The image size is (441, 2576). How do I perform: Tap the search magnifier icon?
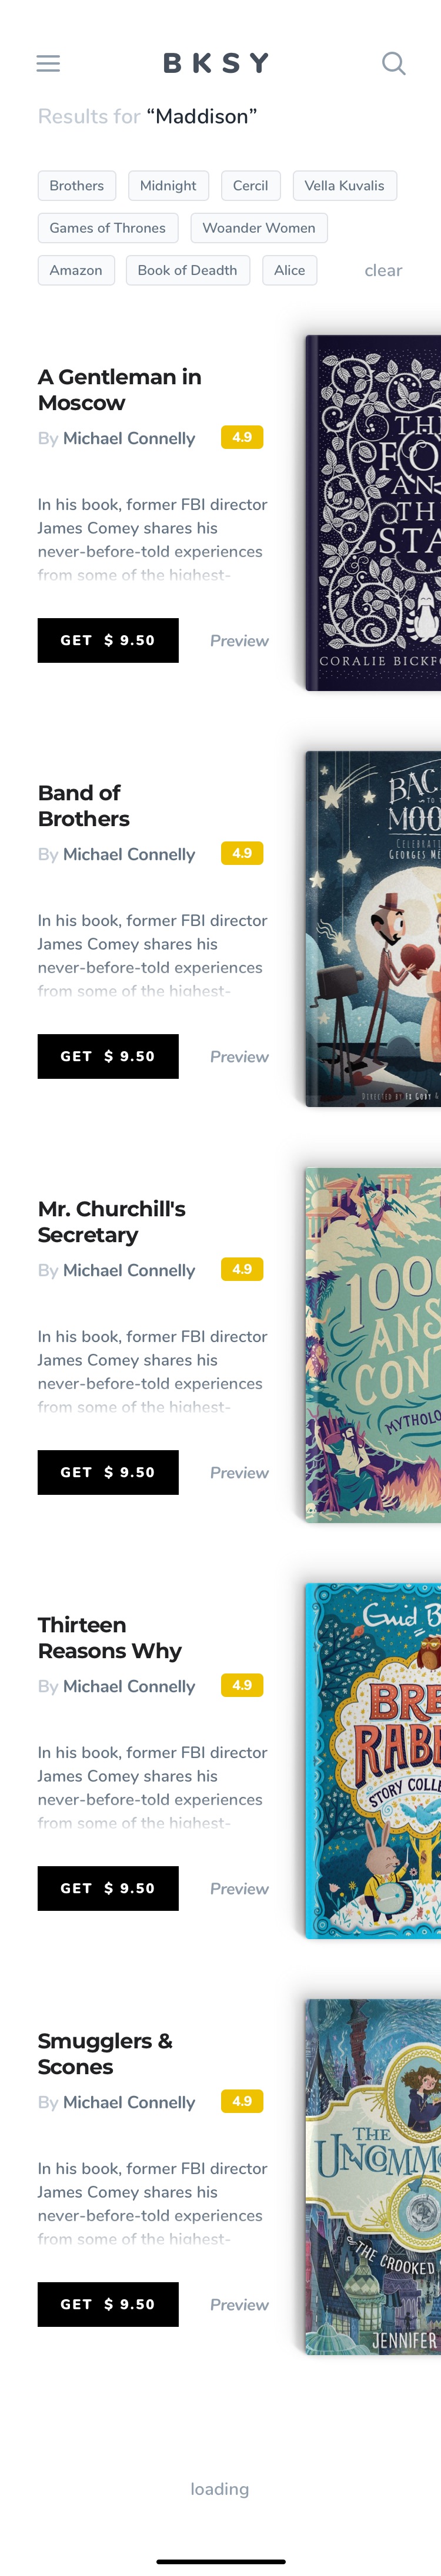[394, 64]
